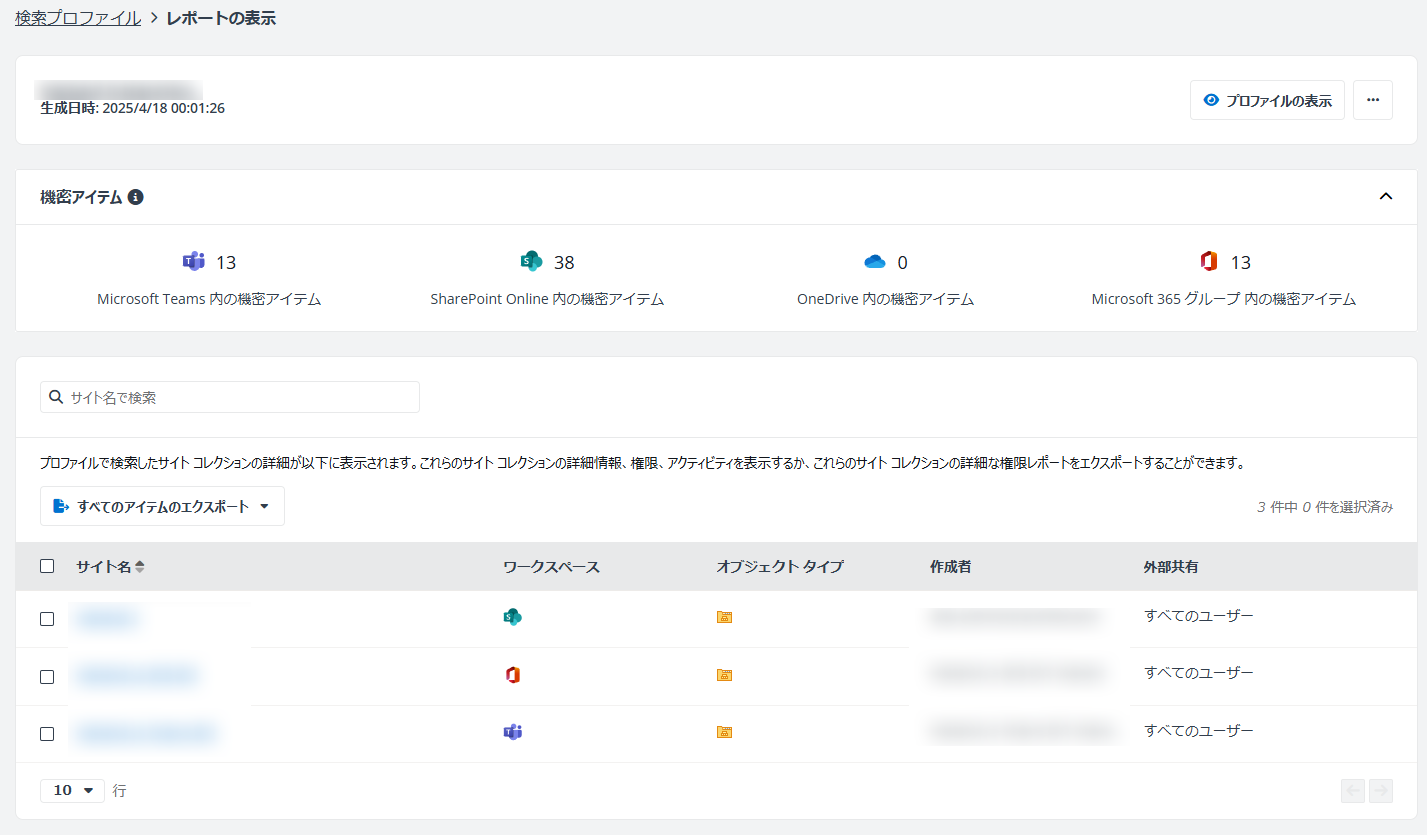This screenshot has width=1427, height=835.
Task: Click the 生成日時 timestamp text
Action: [x=132, y=108]
